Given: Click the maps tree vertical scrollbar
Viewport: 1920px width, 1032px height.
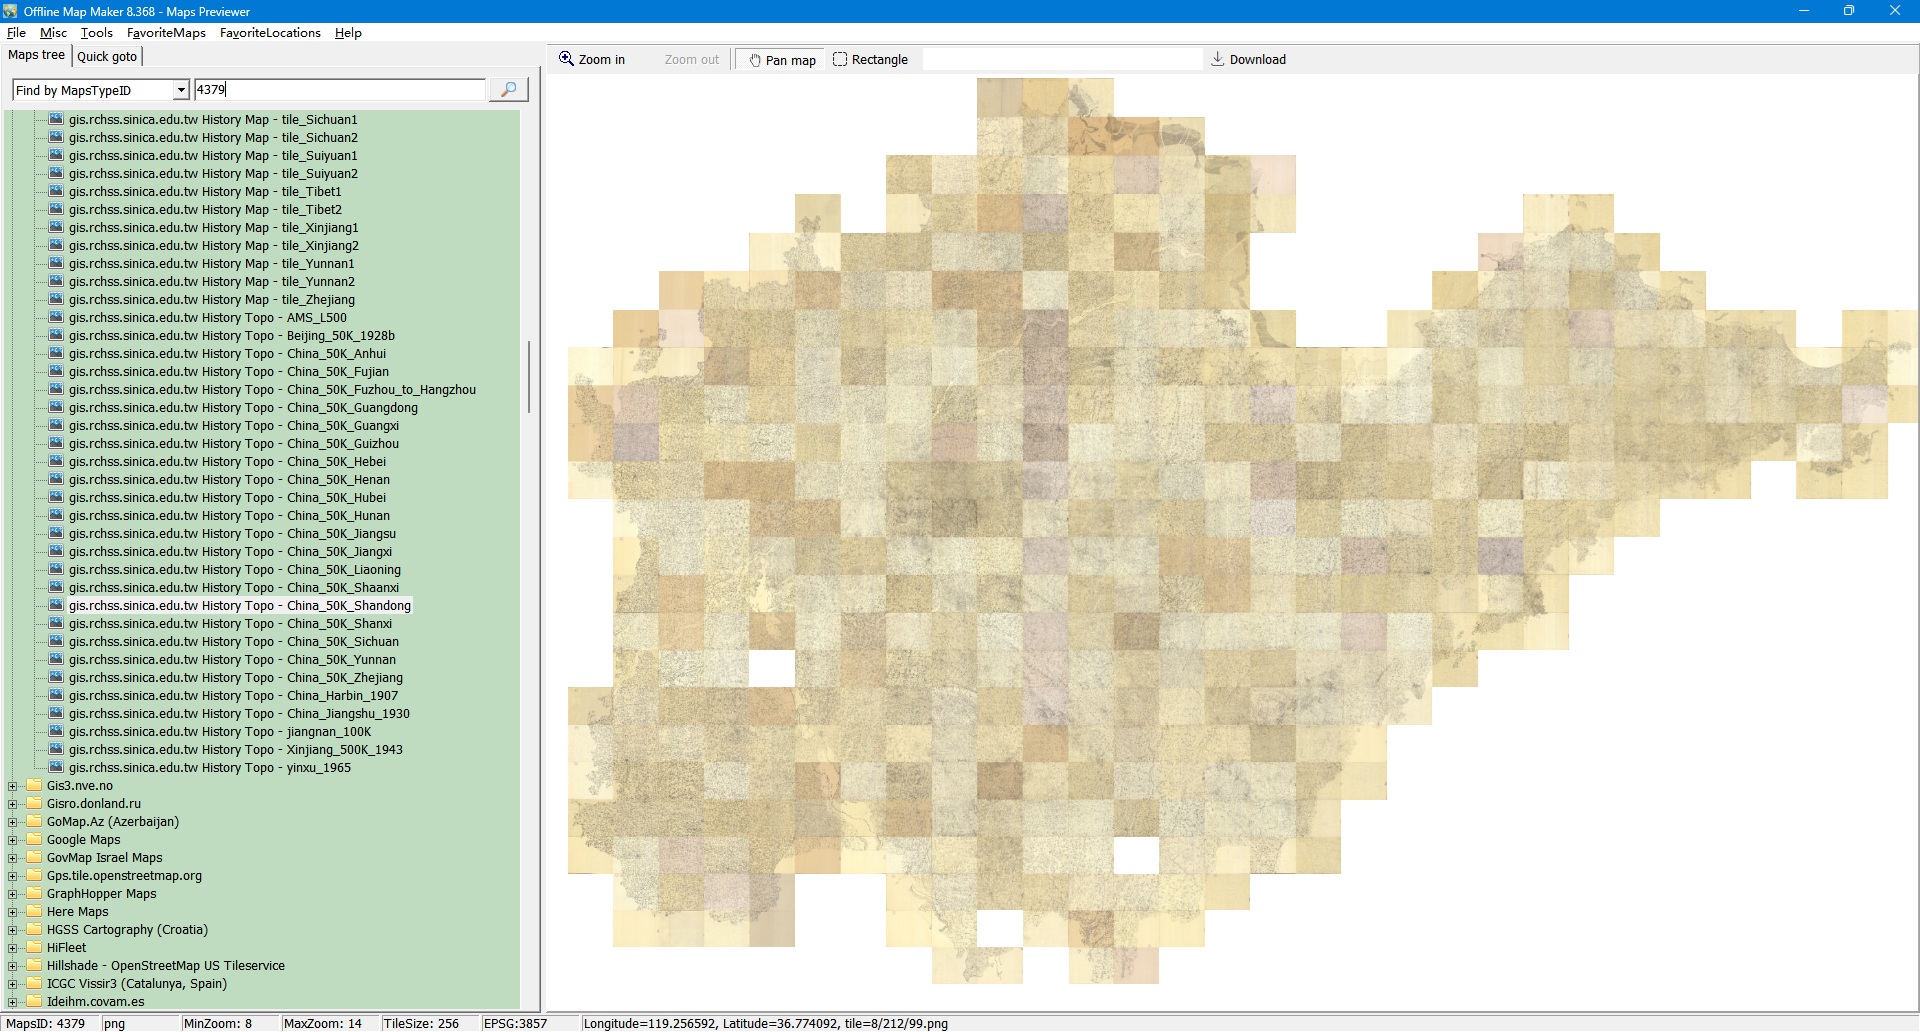Looking at the screenshot, I should click(x=529, y=376).
